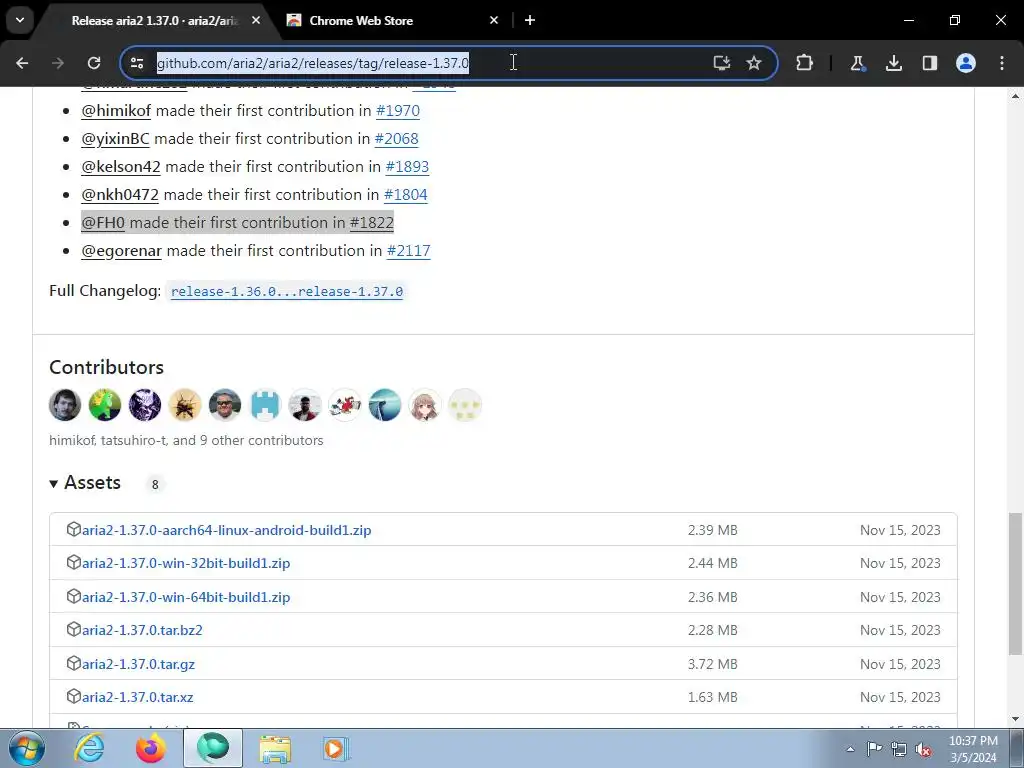Click the green dragon contributor avatar
The width and height of the screenshot is (1024, 768).
click(x=104, y=405)
